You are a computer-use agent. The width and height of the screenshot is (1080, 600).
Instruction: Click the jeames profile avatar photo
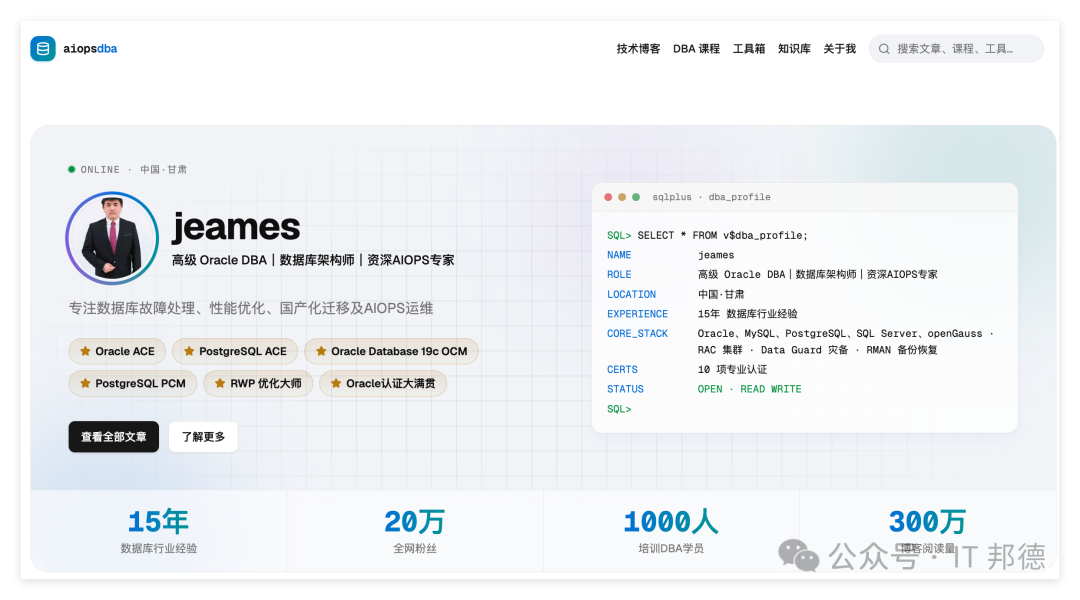[x=112, y=238]
